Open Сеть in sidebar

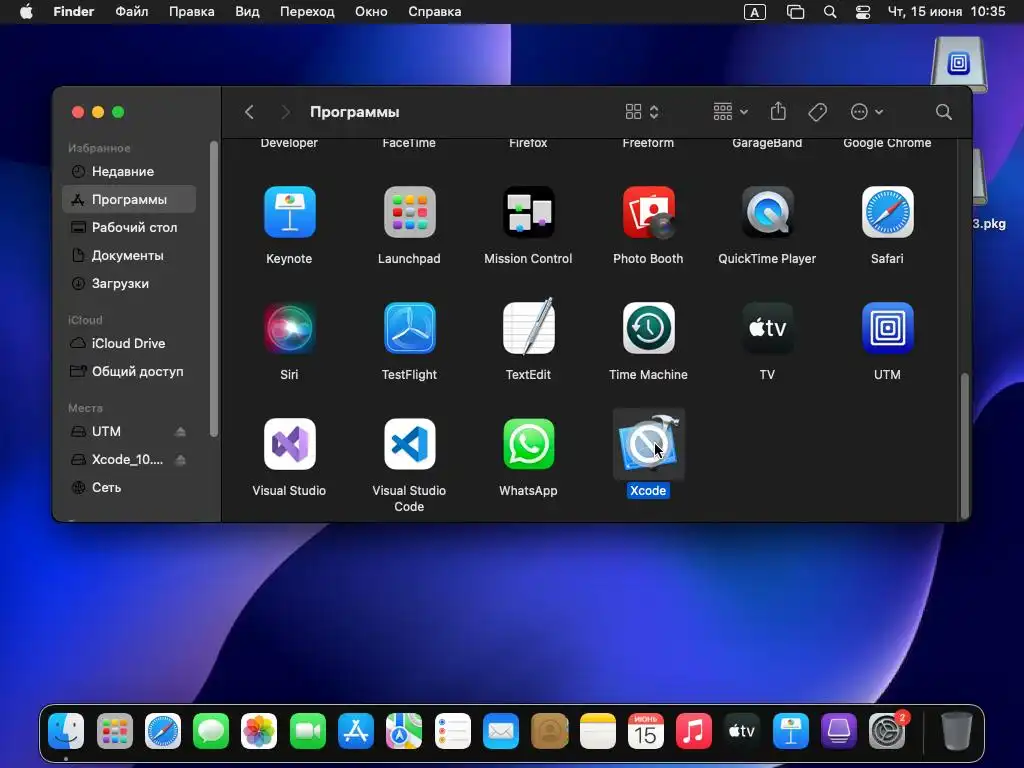point(129,487)
